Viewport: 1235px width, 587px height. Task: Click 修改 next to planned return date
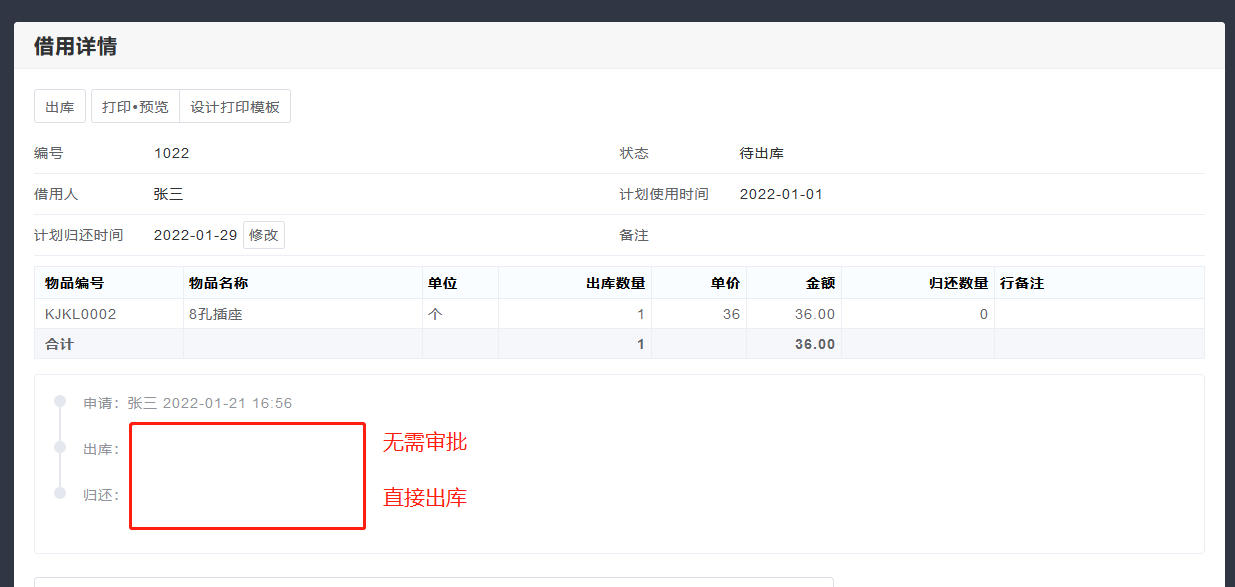[264, 235]
